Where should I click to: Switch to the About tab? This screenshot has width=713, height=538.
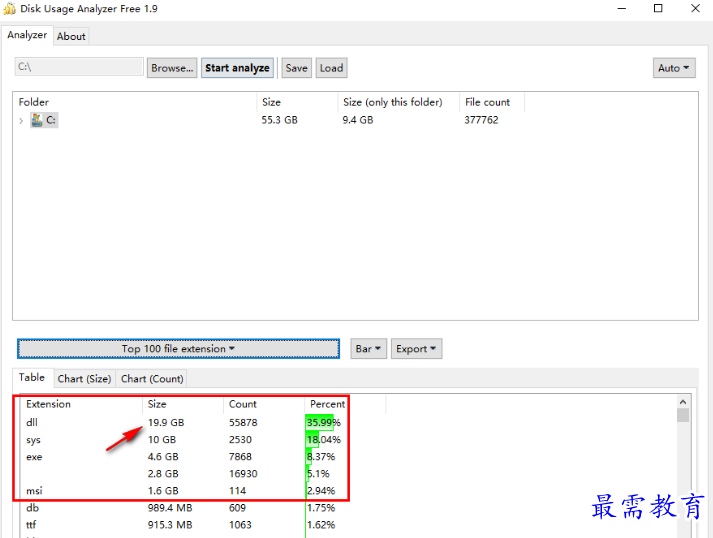coord(71,36)
